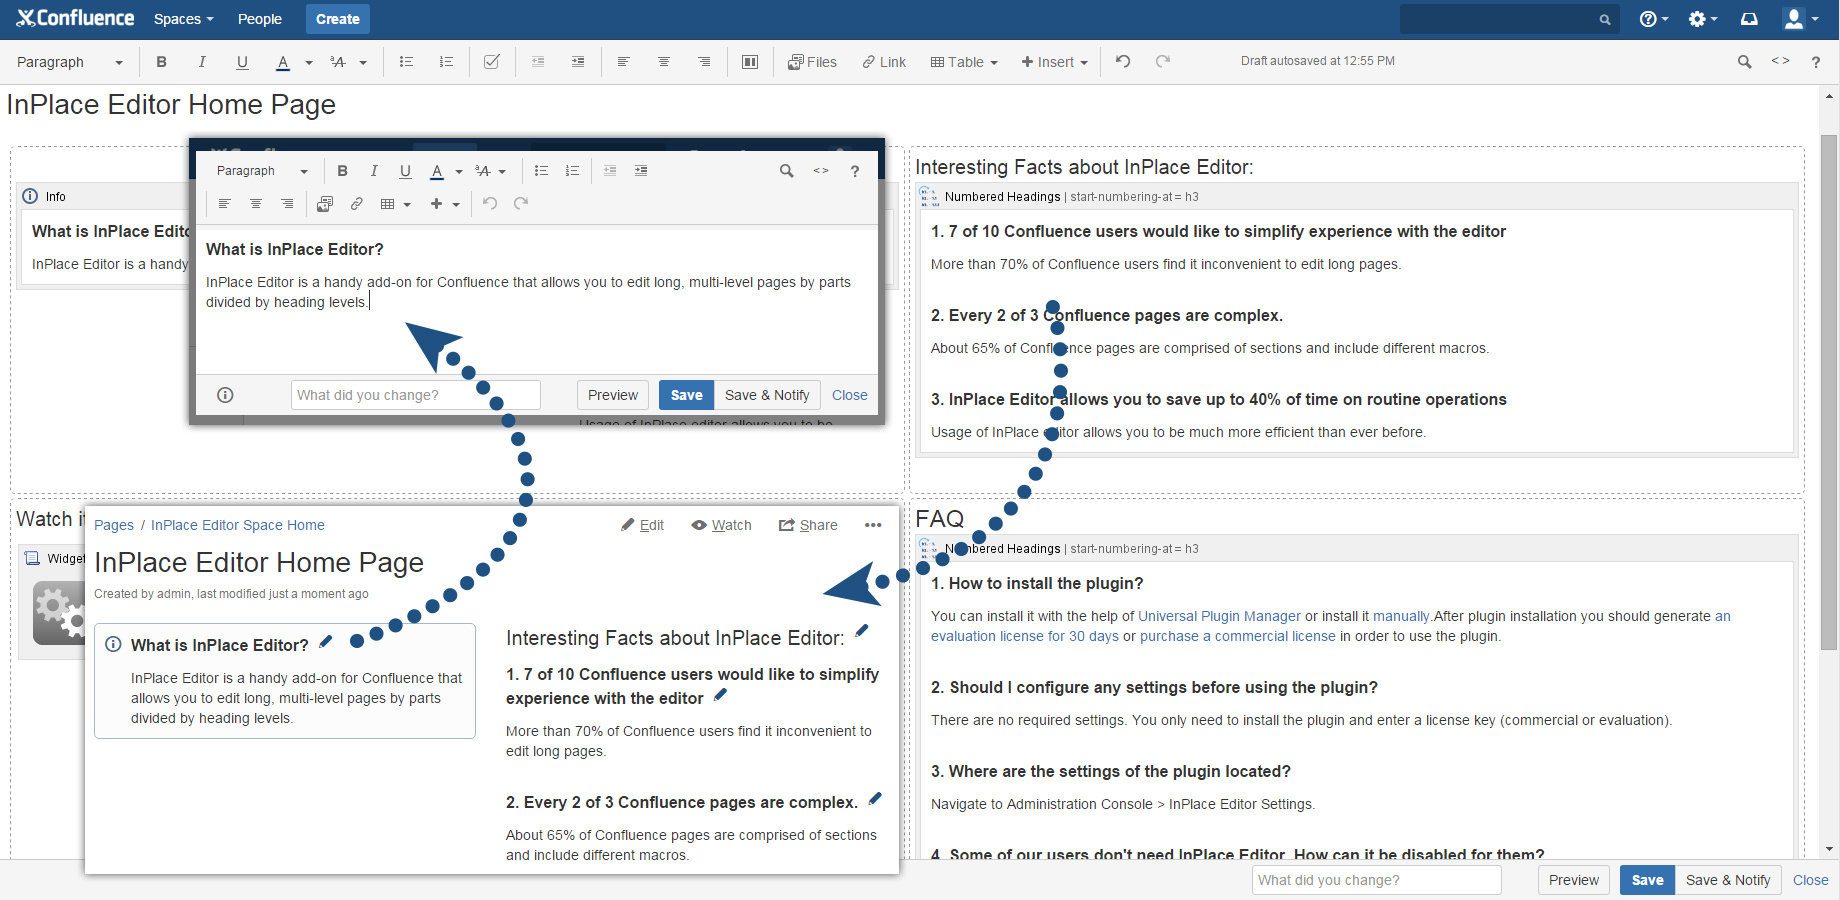Toggle bold in the inline editor popup
This screenshot has height=900, width=1840.
pyautogui.click(x=342, y=171)
